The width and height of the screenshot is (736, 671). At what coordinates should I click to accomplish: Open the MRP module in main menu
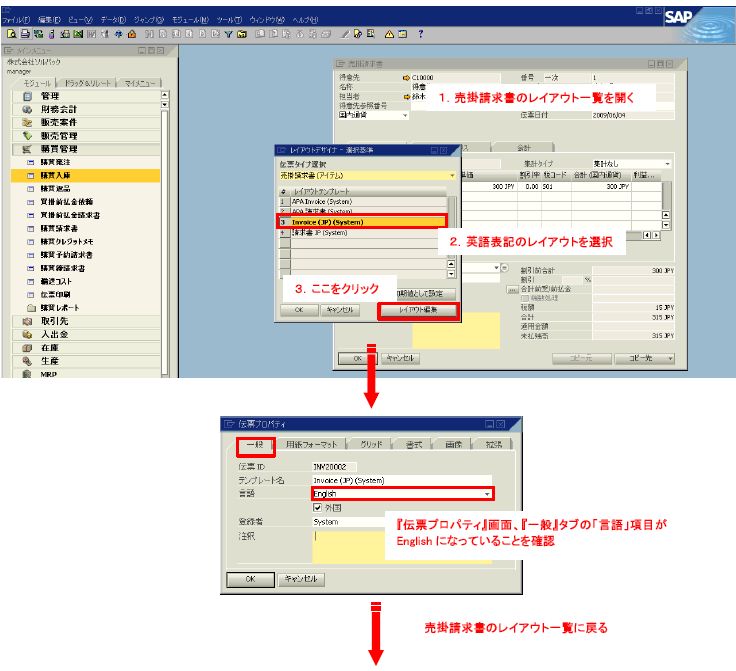[86, 374]
